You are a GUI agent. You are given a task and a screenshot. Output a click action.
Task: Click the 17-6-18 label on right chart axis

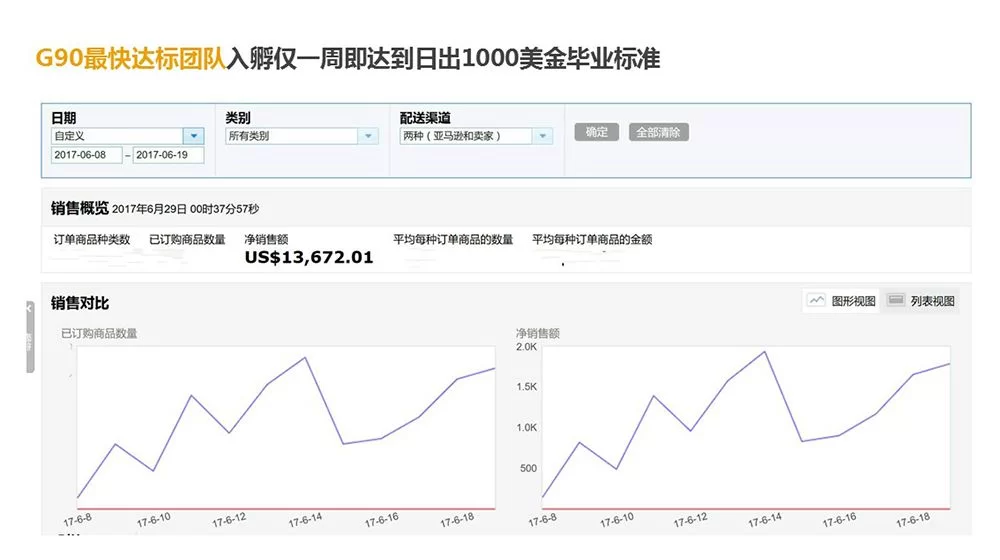point(915,520)
